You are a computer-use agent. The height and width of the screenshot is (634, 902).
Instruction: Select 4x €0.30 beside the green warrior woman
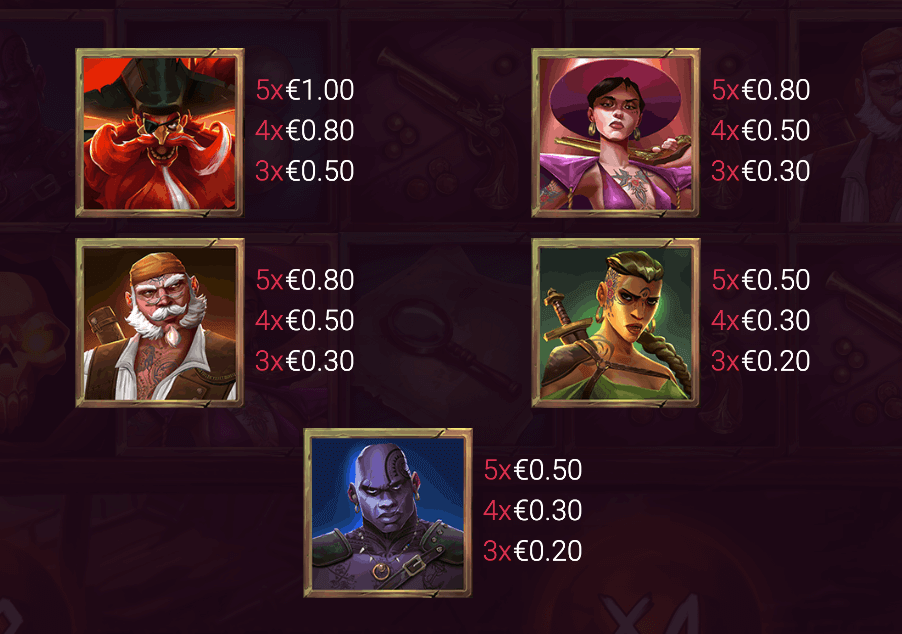[760, 320]
